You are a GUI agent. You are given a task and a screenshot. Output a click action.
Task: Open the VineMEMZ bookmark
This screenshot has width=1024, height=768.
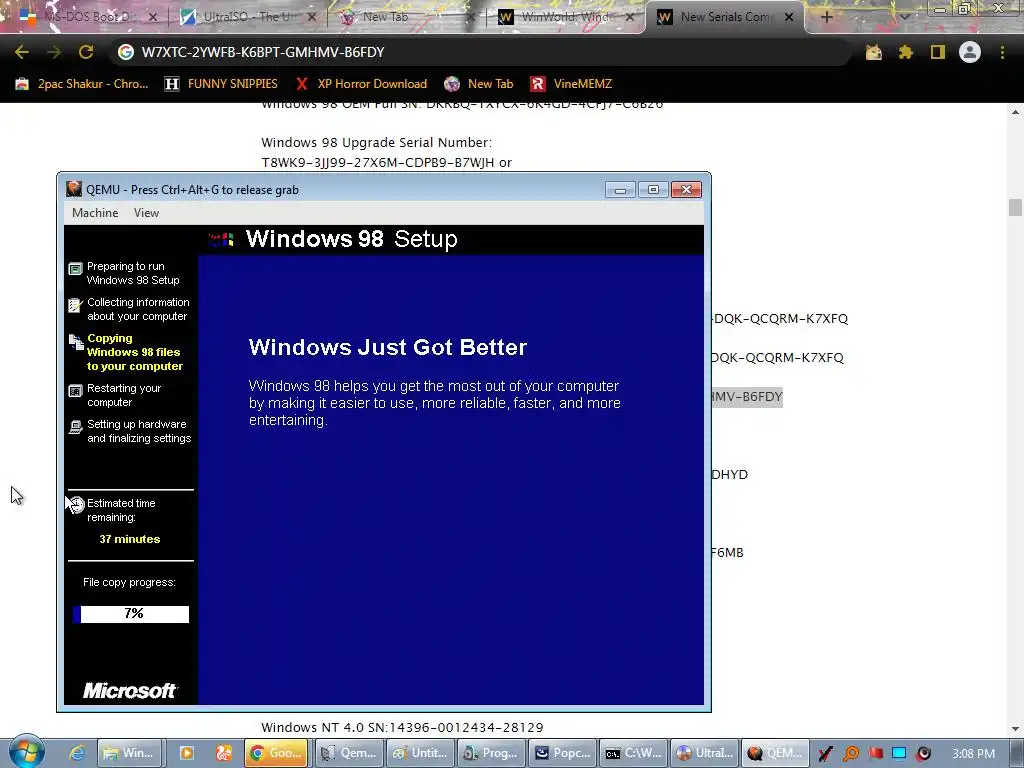pos(572,84)
